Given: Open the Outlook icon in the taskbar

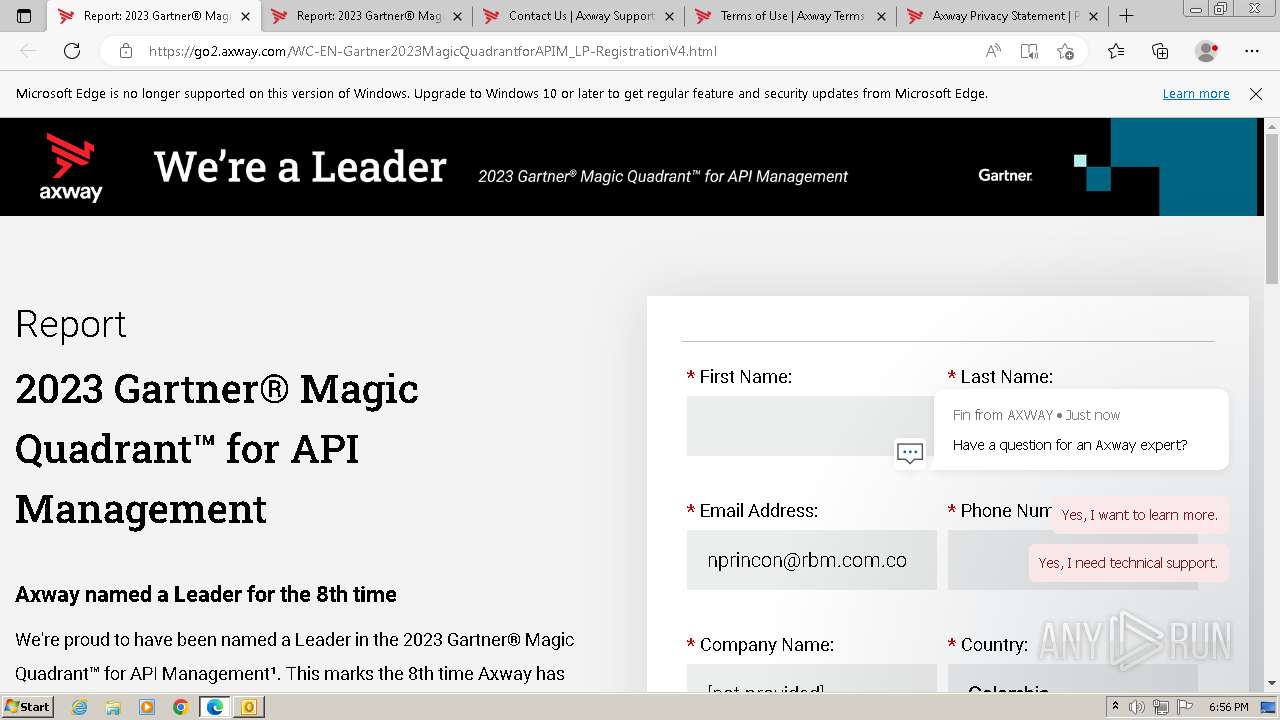Looking at the screenshot, I should 249,707.
